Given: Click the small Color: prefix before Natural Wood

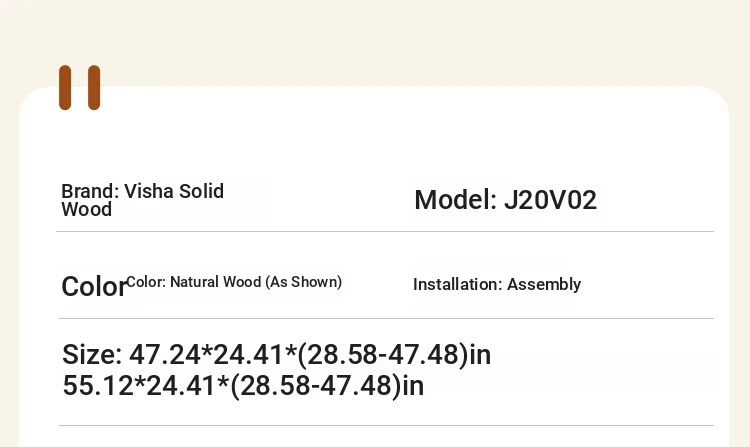Looking at the screenshot, I should [x=146, y=282].
